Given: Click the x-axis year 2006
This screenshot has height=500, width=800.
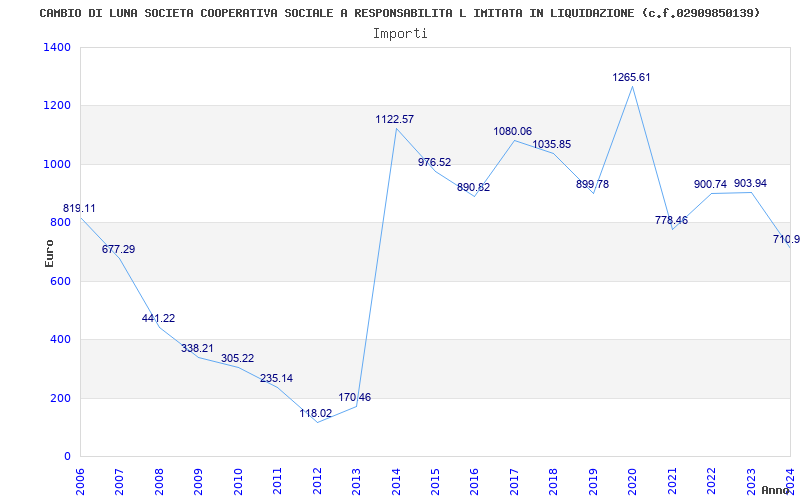Looking at the screenshot, I should click(x=80, y=482).
